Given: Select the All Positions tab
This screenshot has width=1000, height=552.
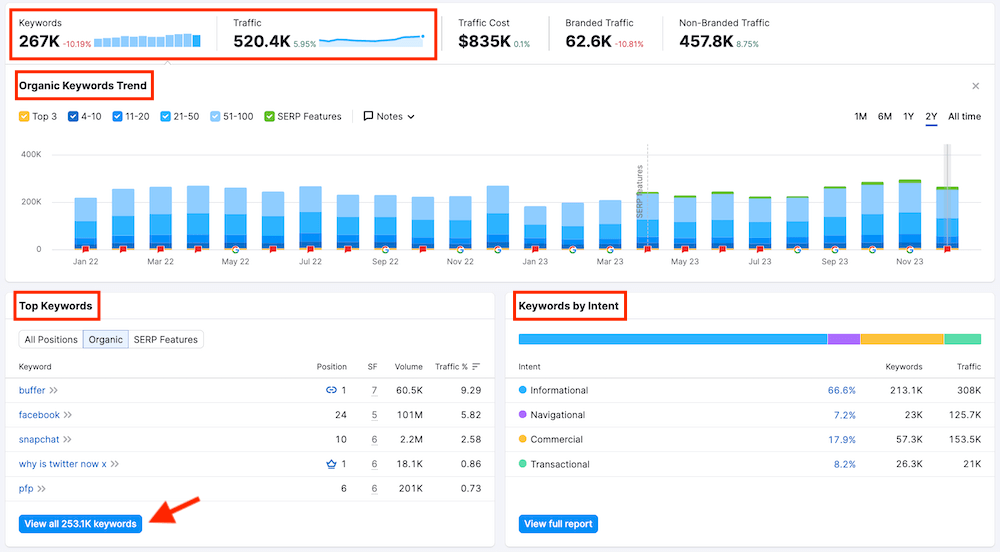Looking at the screenshot, I should (51, 340).
